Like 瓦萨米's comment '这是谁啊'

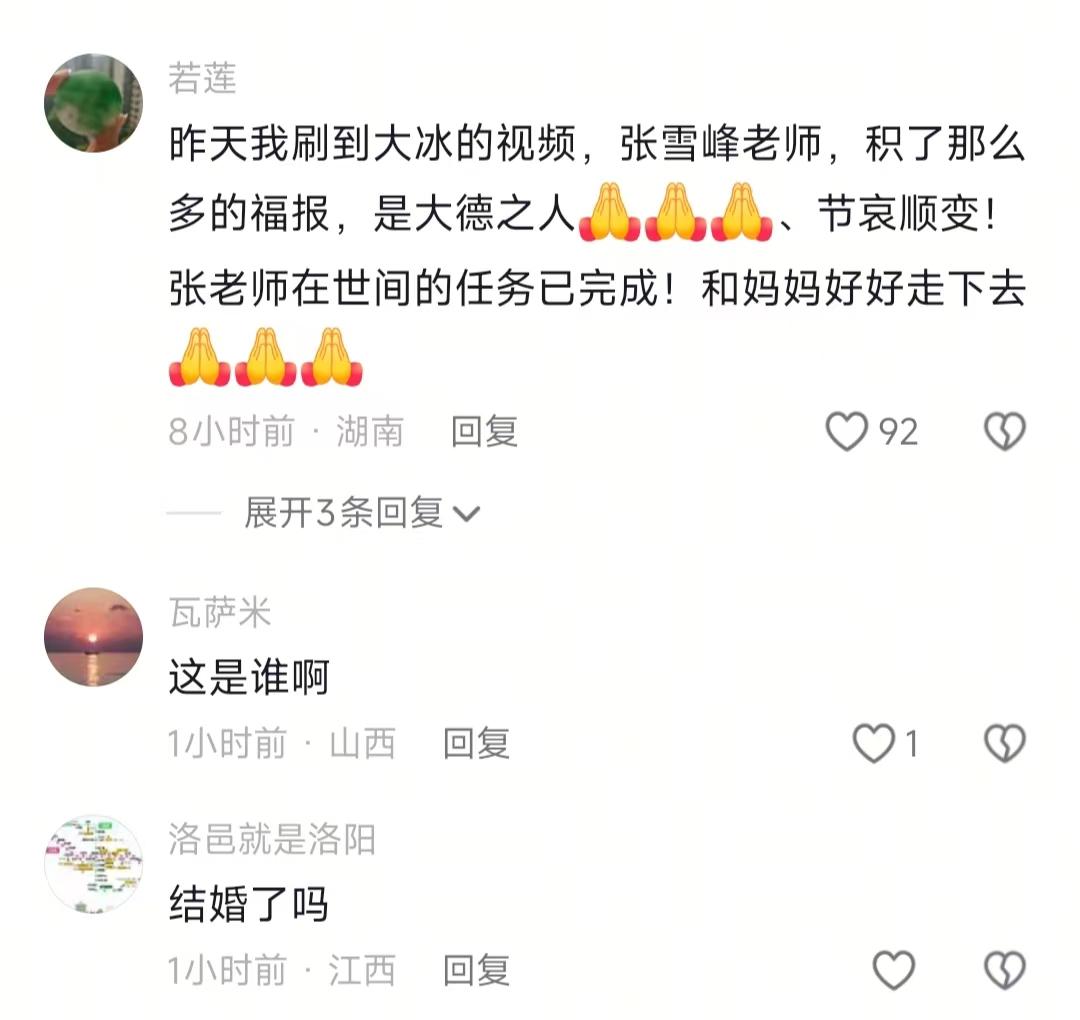(873, 743)
